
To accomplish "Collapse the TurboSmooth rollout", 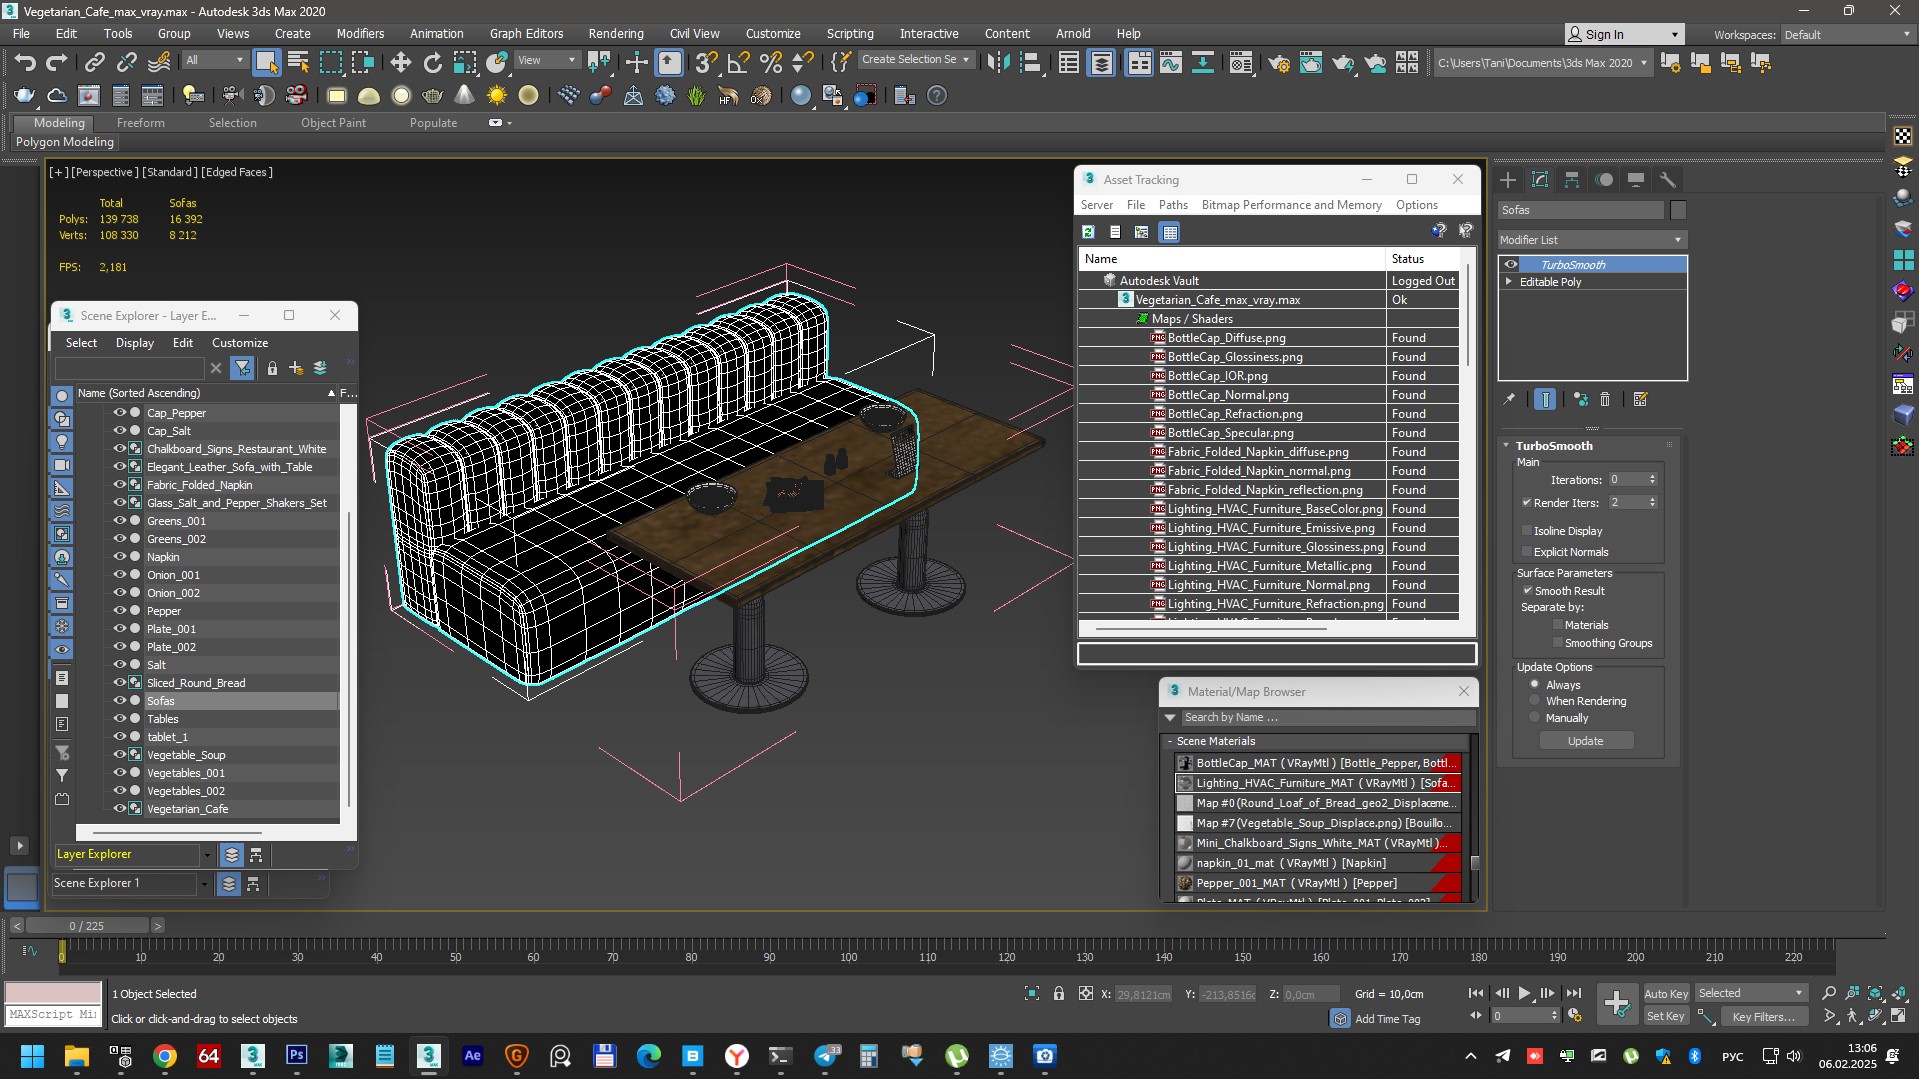I will click(x=1507, y=446).
